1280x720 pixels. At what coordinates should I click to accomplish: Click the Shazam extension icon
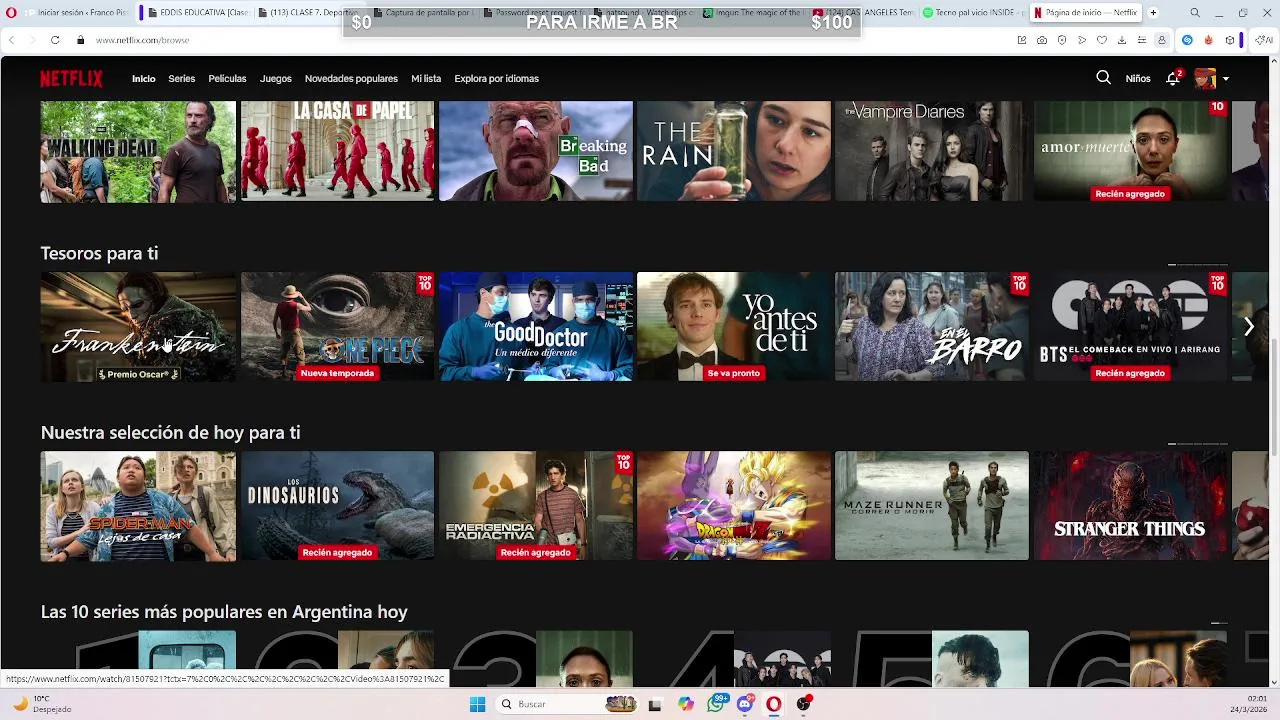coord(1187,40)
